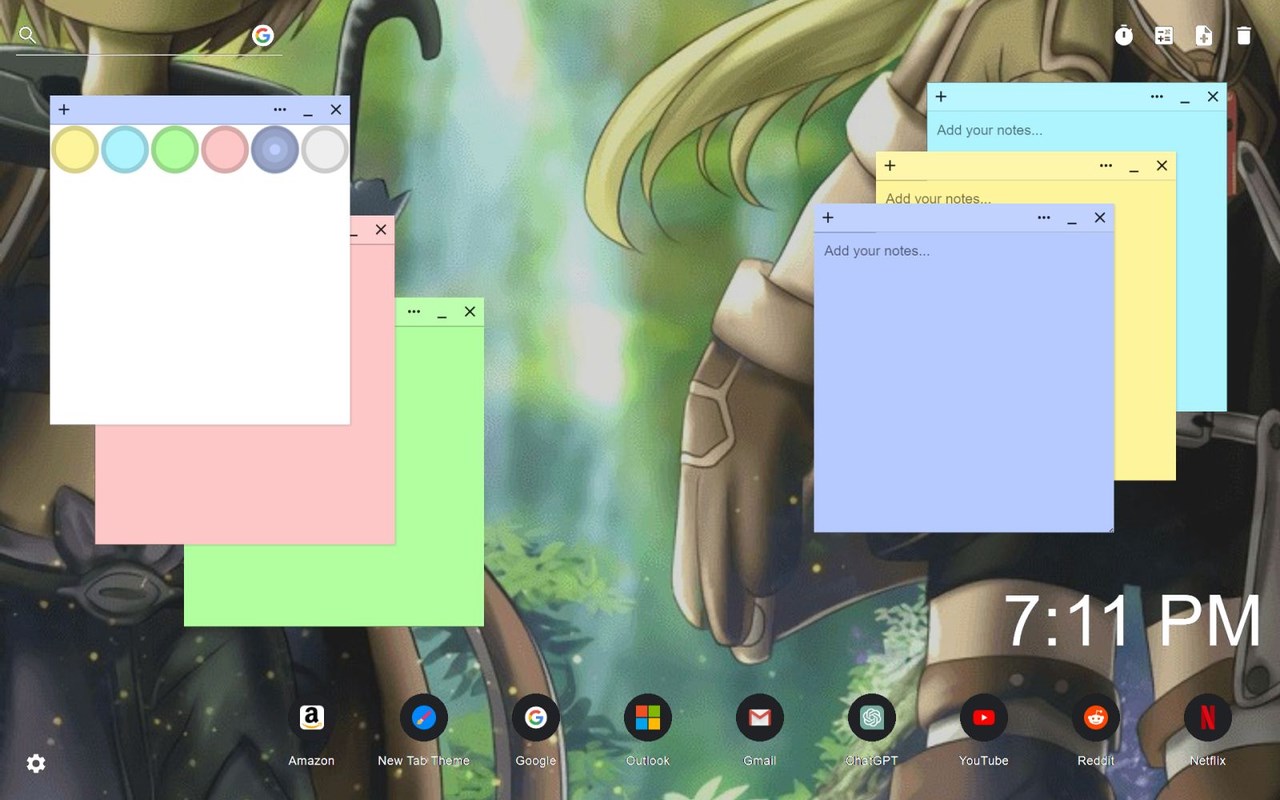The image size is (1280, 800).
Task: Minimize the blue 'Add your notes' note
Action: click(x=1072, y=220)
